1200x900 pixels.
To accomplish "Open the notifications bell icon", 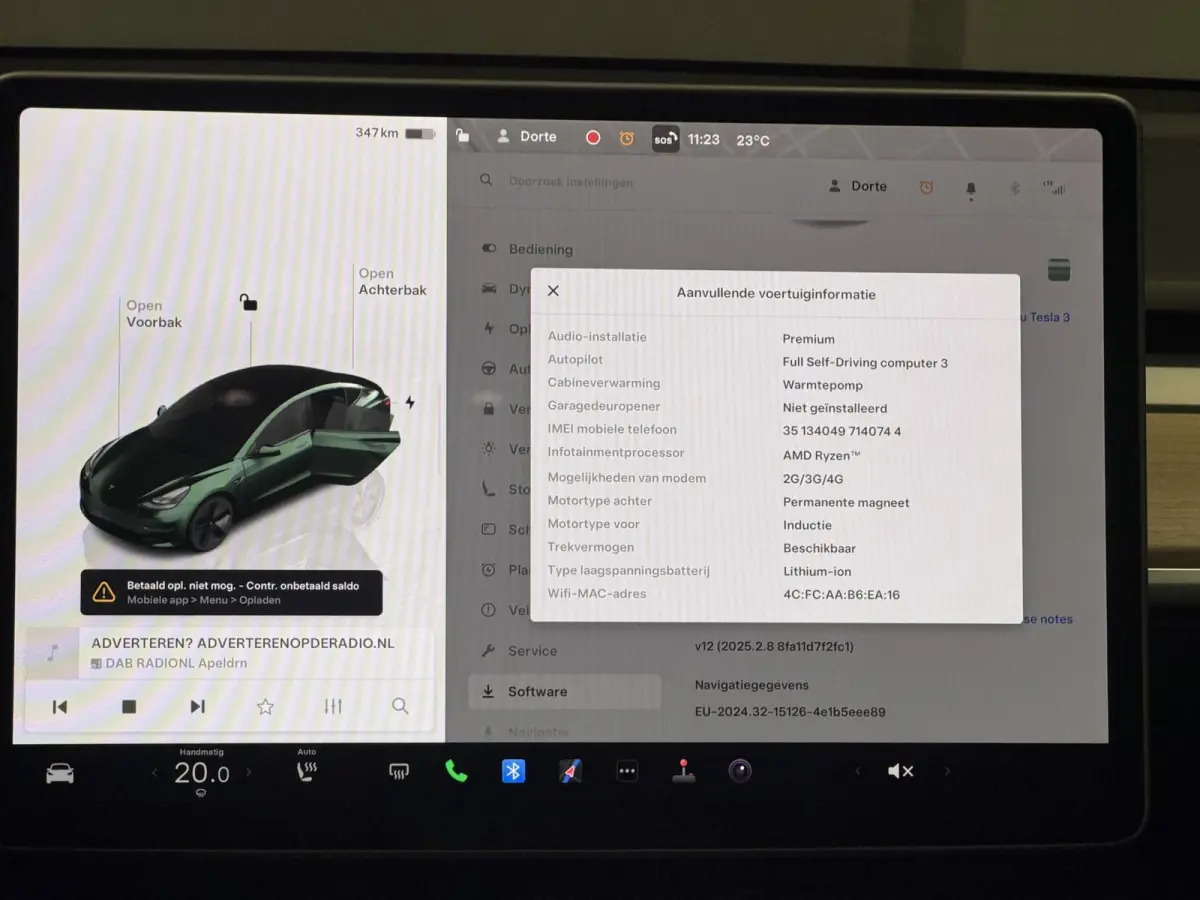I will (x=970, y=188).
